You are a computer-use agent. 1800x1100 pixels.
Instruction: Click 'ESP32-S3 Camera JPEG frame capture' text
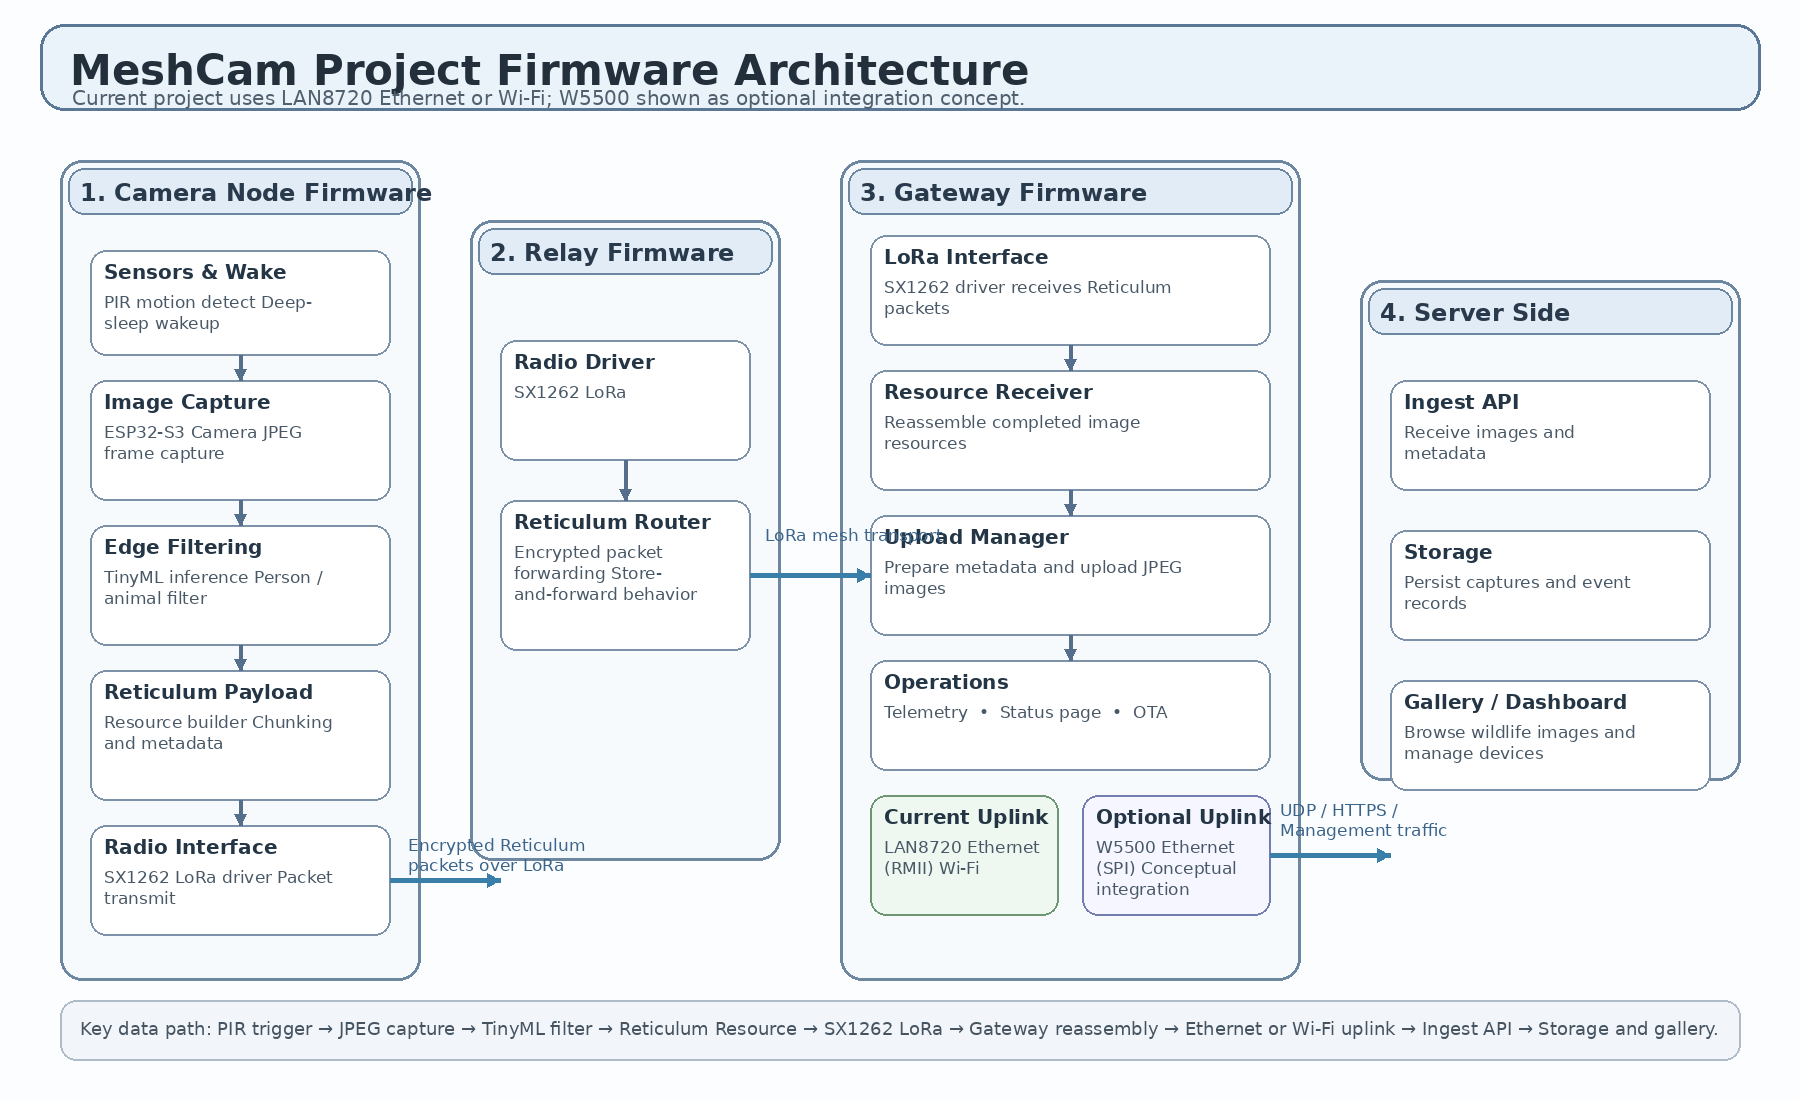coord(203,442)
